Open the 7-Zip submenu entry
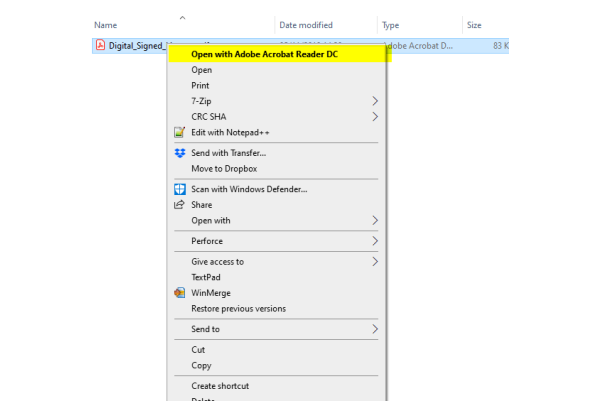Screen dimensions: 605x410 (277, 101)
